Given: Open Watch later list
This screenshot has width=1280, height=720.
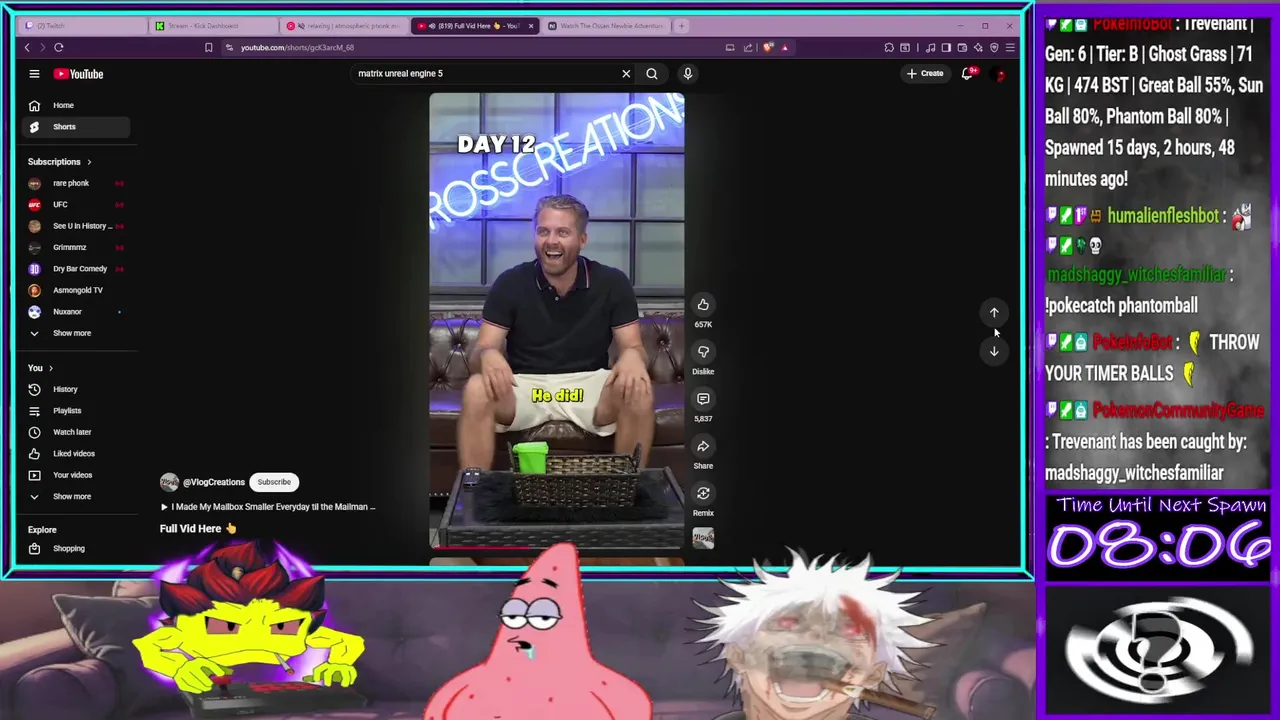Looking at the screenshot, I should (76, 432).
